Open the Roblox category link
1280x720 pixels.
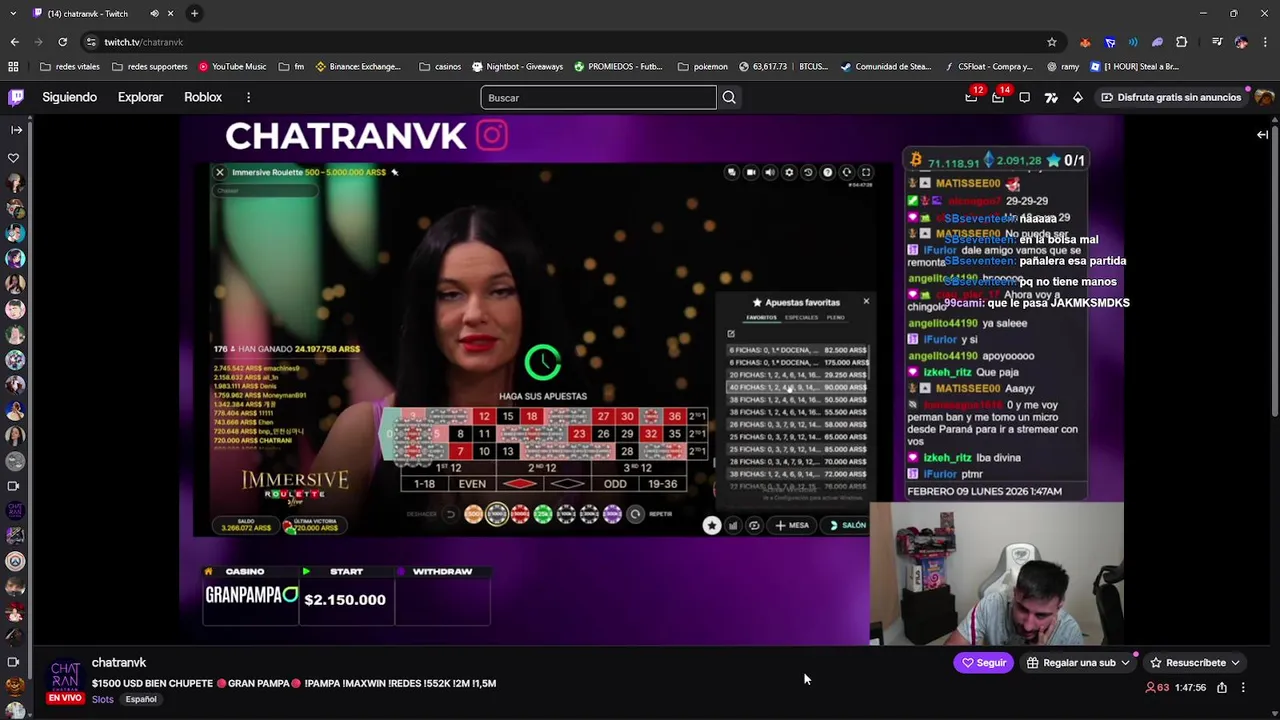click(x=203, y=97)
